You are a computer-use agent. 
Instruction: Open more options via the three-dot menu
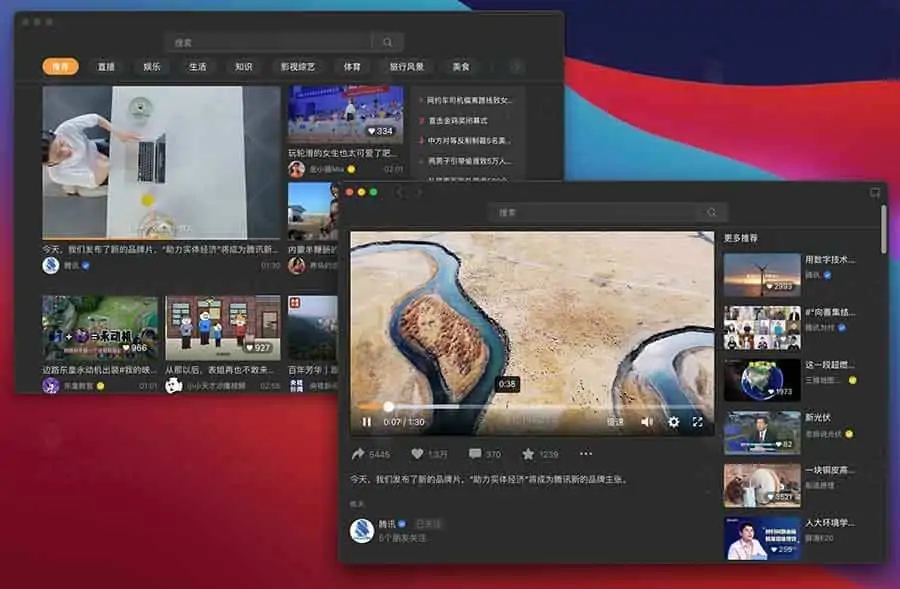(x=585, y=453)
